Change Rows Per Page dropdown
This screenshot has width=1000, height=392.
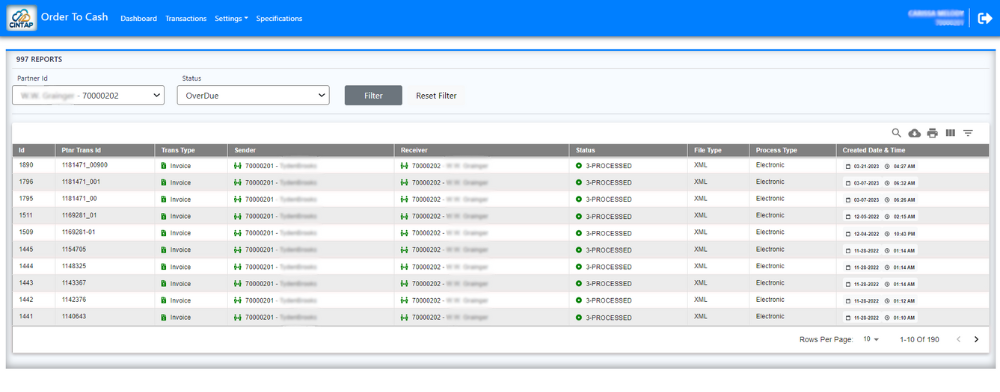[871, 339]
